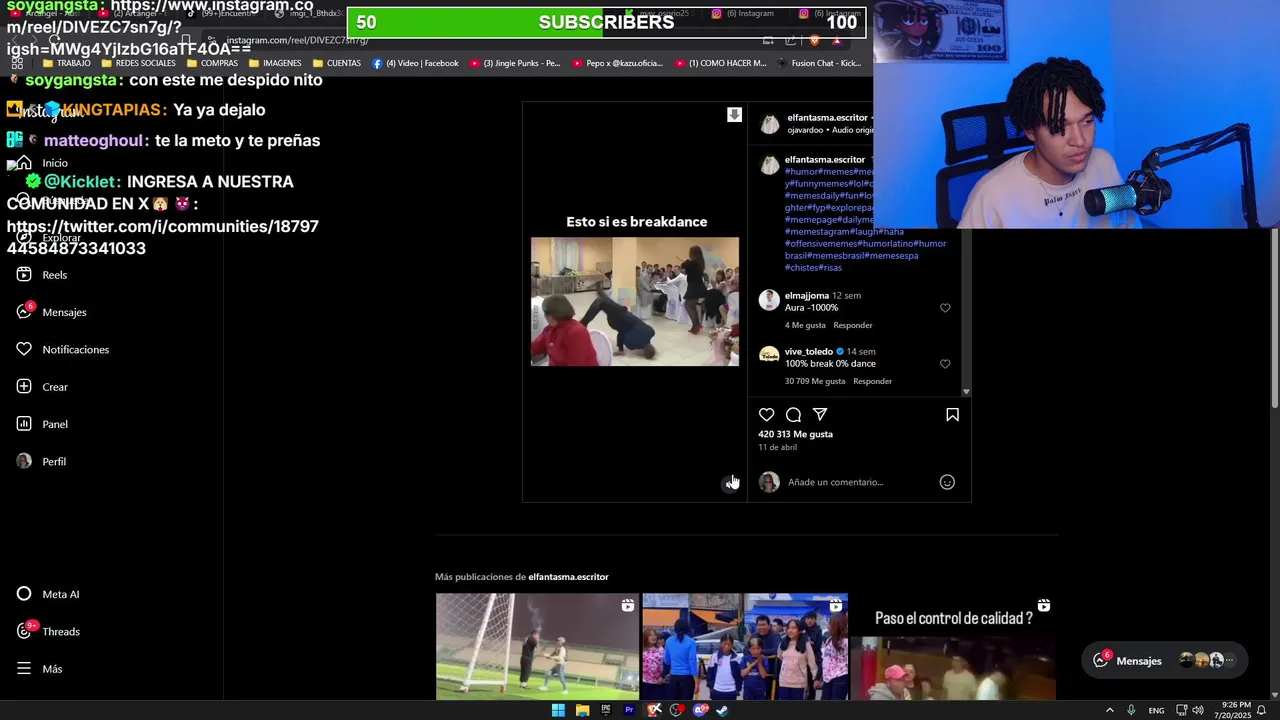Click the comments scroll down arrow

click(x=965, y=392)
